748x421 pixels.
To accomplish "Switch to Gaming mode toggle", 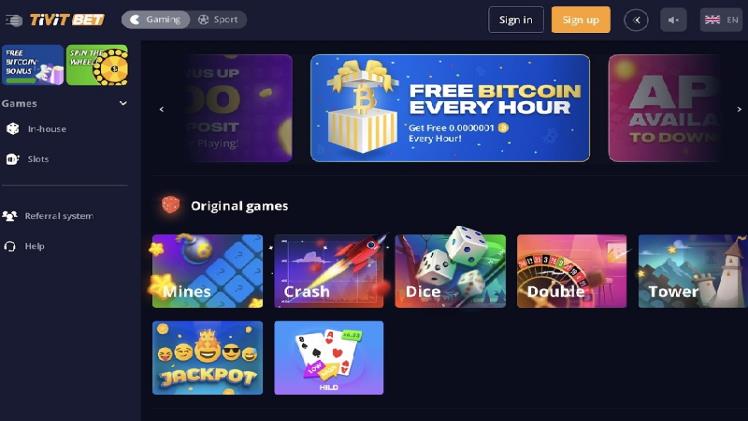I will pyautogui.click(x=156, y=20).
